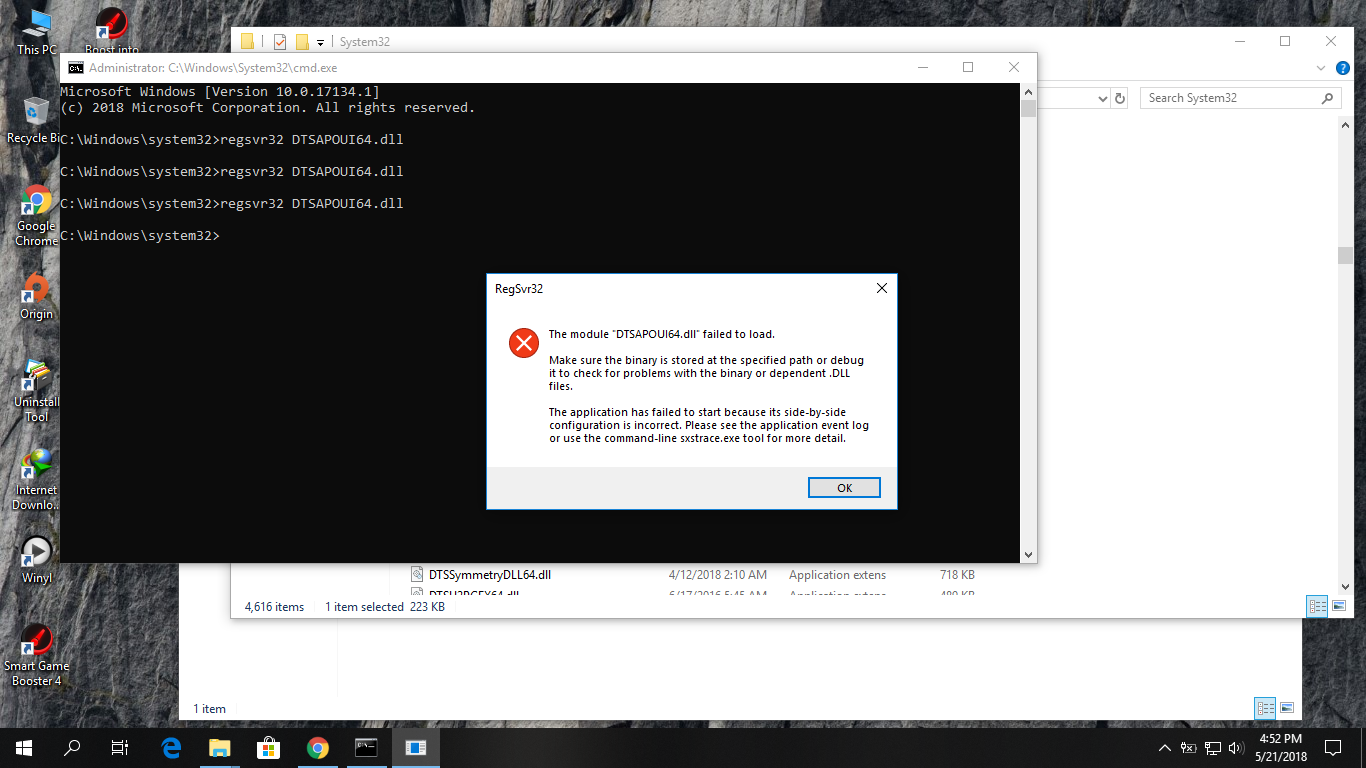The width and height of the screenshot is (1366, 768).
Task: Open network settings from the tray icon
Action: (x=1213, y=747)
